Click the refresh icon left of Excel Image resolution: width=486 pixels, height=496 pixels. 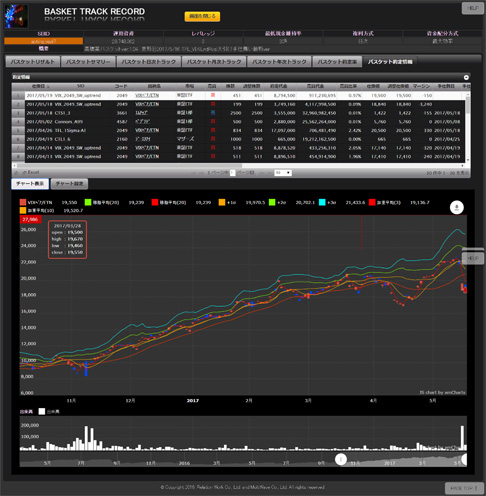16,172
